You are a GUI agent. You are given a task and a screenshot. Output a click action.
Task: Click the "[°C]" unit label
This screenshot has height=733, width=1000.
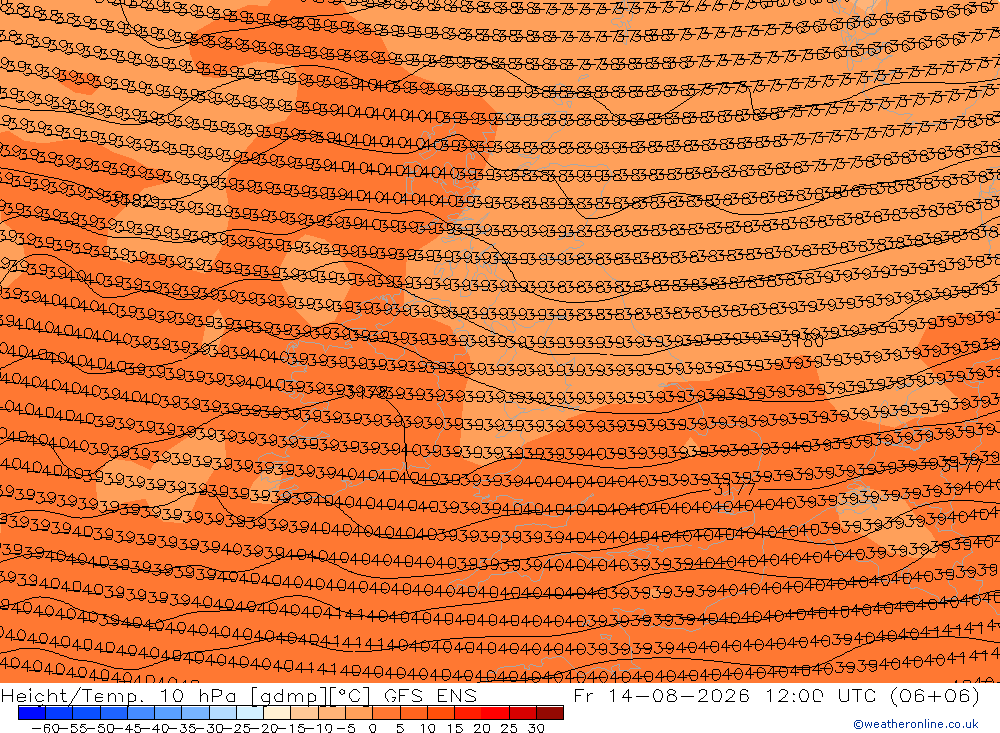point(350,695)
